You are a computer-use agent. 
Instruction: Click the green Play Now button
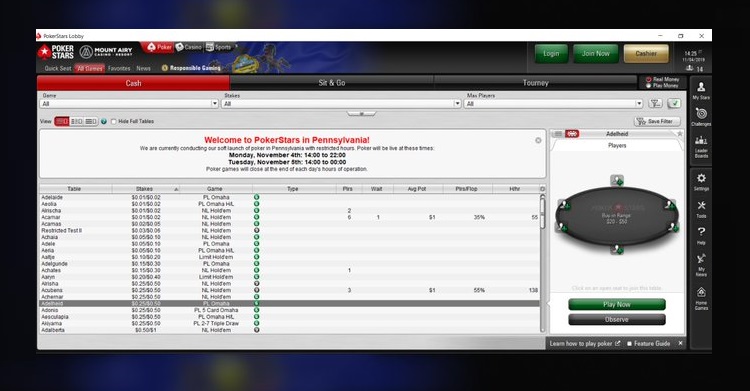click(x=617, y=304)
